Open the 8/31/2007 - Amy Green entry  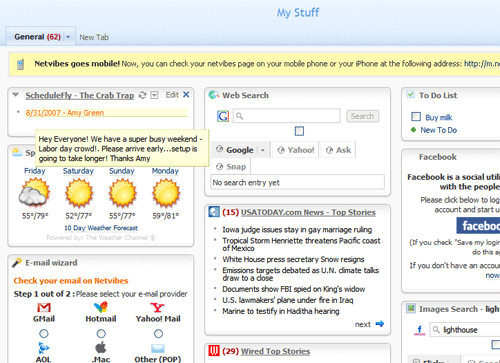65,113
